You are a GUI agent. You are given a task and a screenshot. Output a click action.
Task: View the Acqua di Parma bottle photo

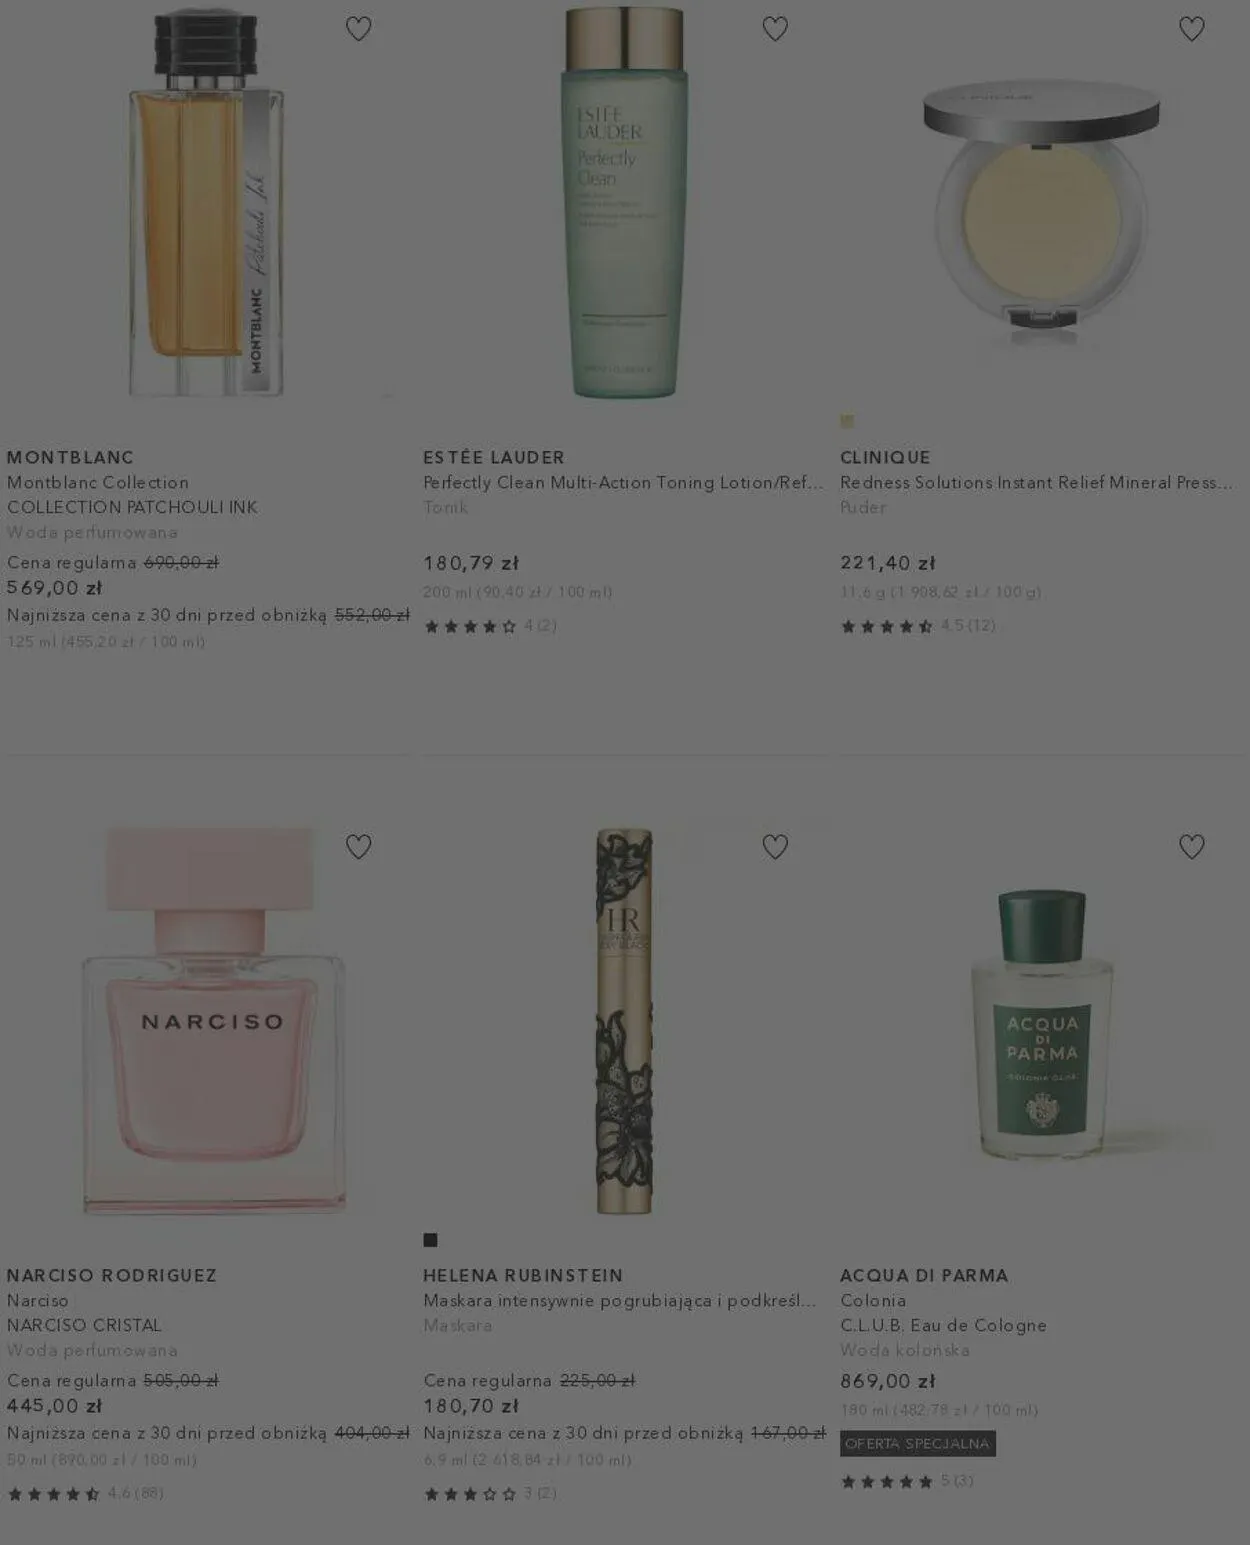coord(1042,1024)
